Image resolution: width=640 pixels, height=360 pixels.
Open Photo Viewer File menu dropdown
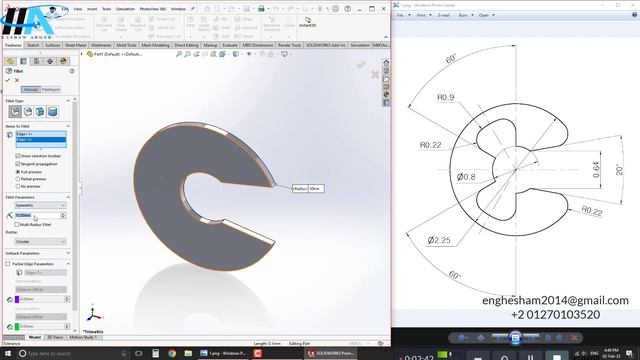click(403, 15)
